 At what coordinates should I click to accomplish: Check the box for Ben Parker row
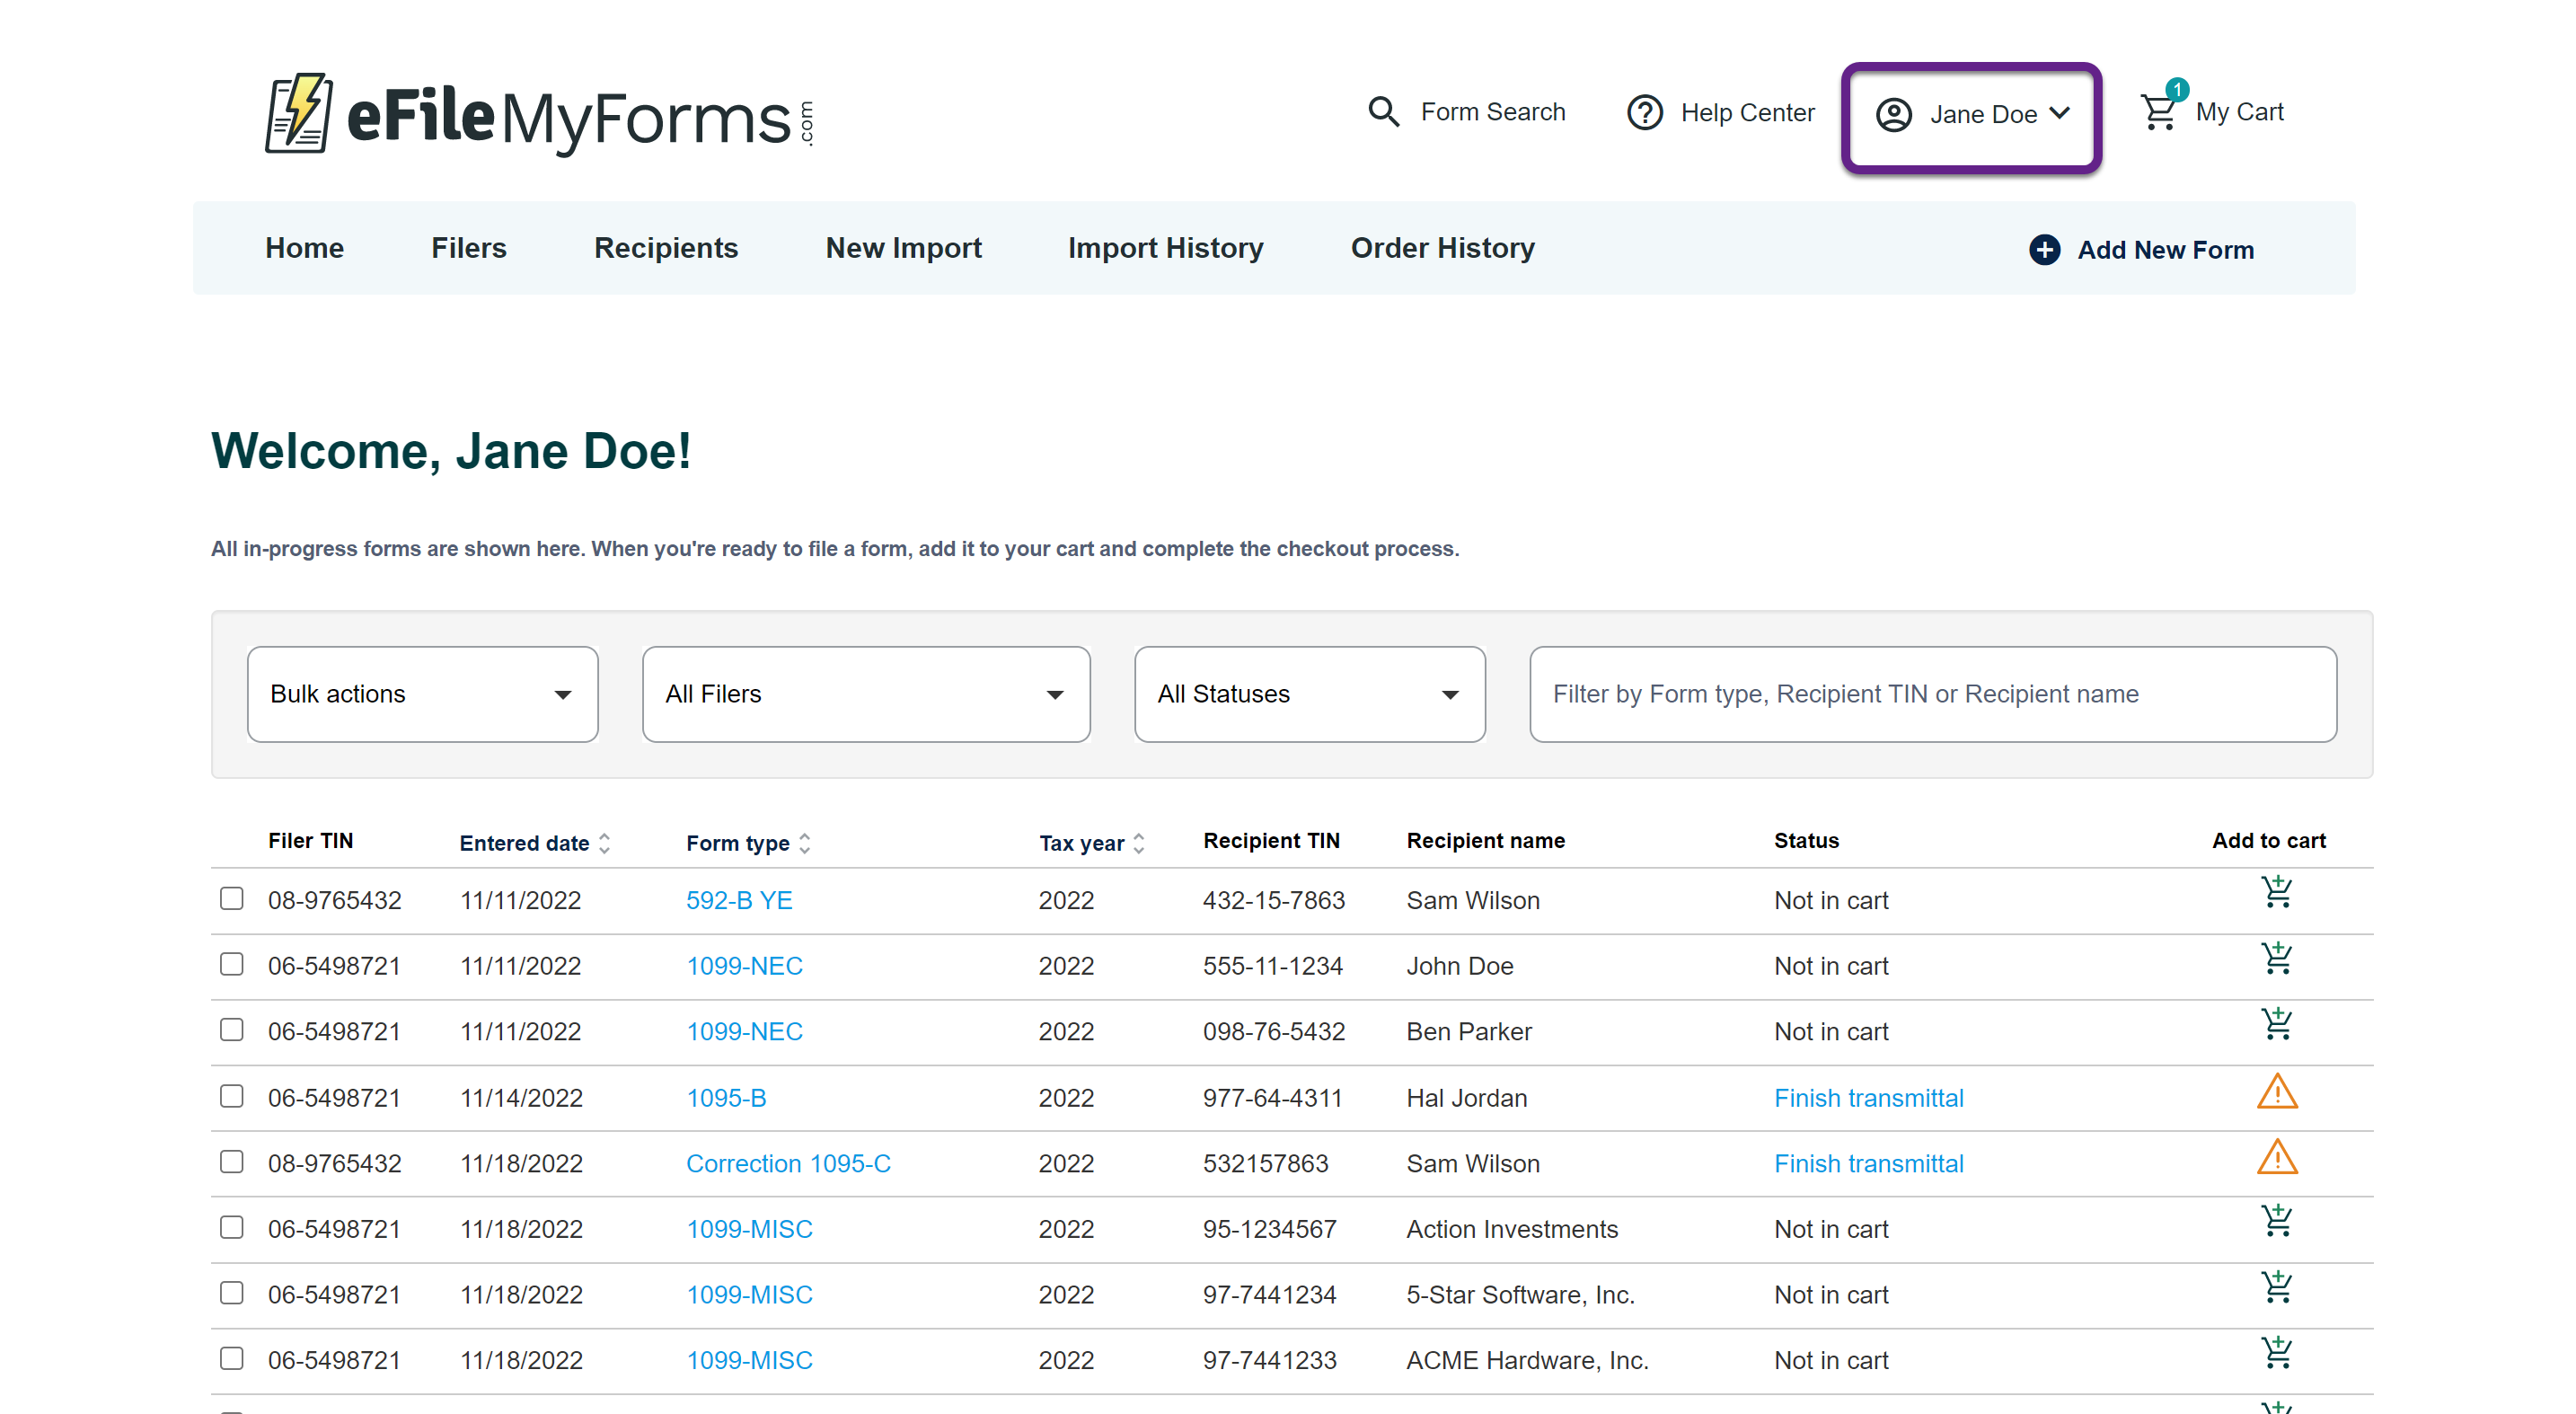[232, 1029]
